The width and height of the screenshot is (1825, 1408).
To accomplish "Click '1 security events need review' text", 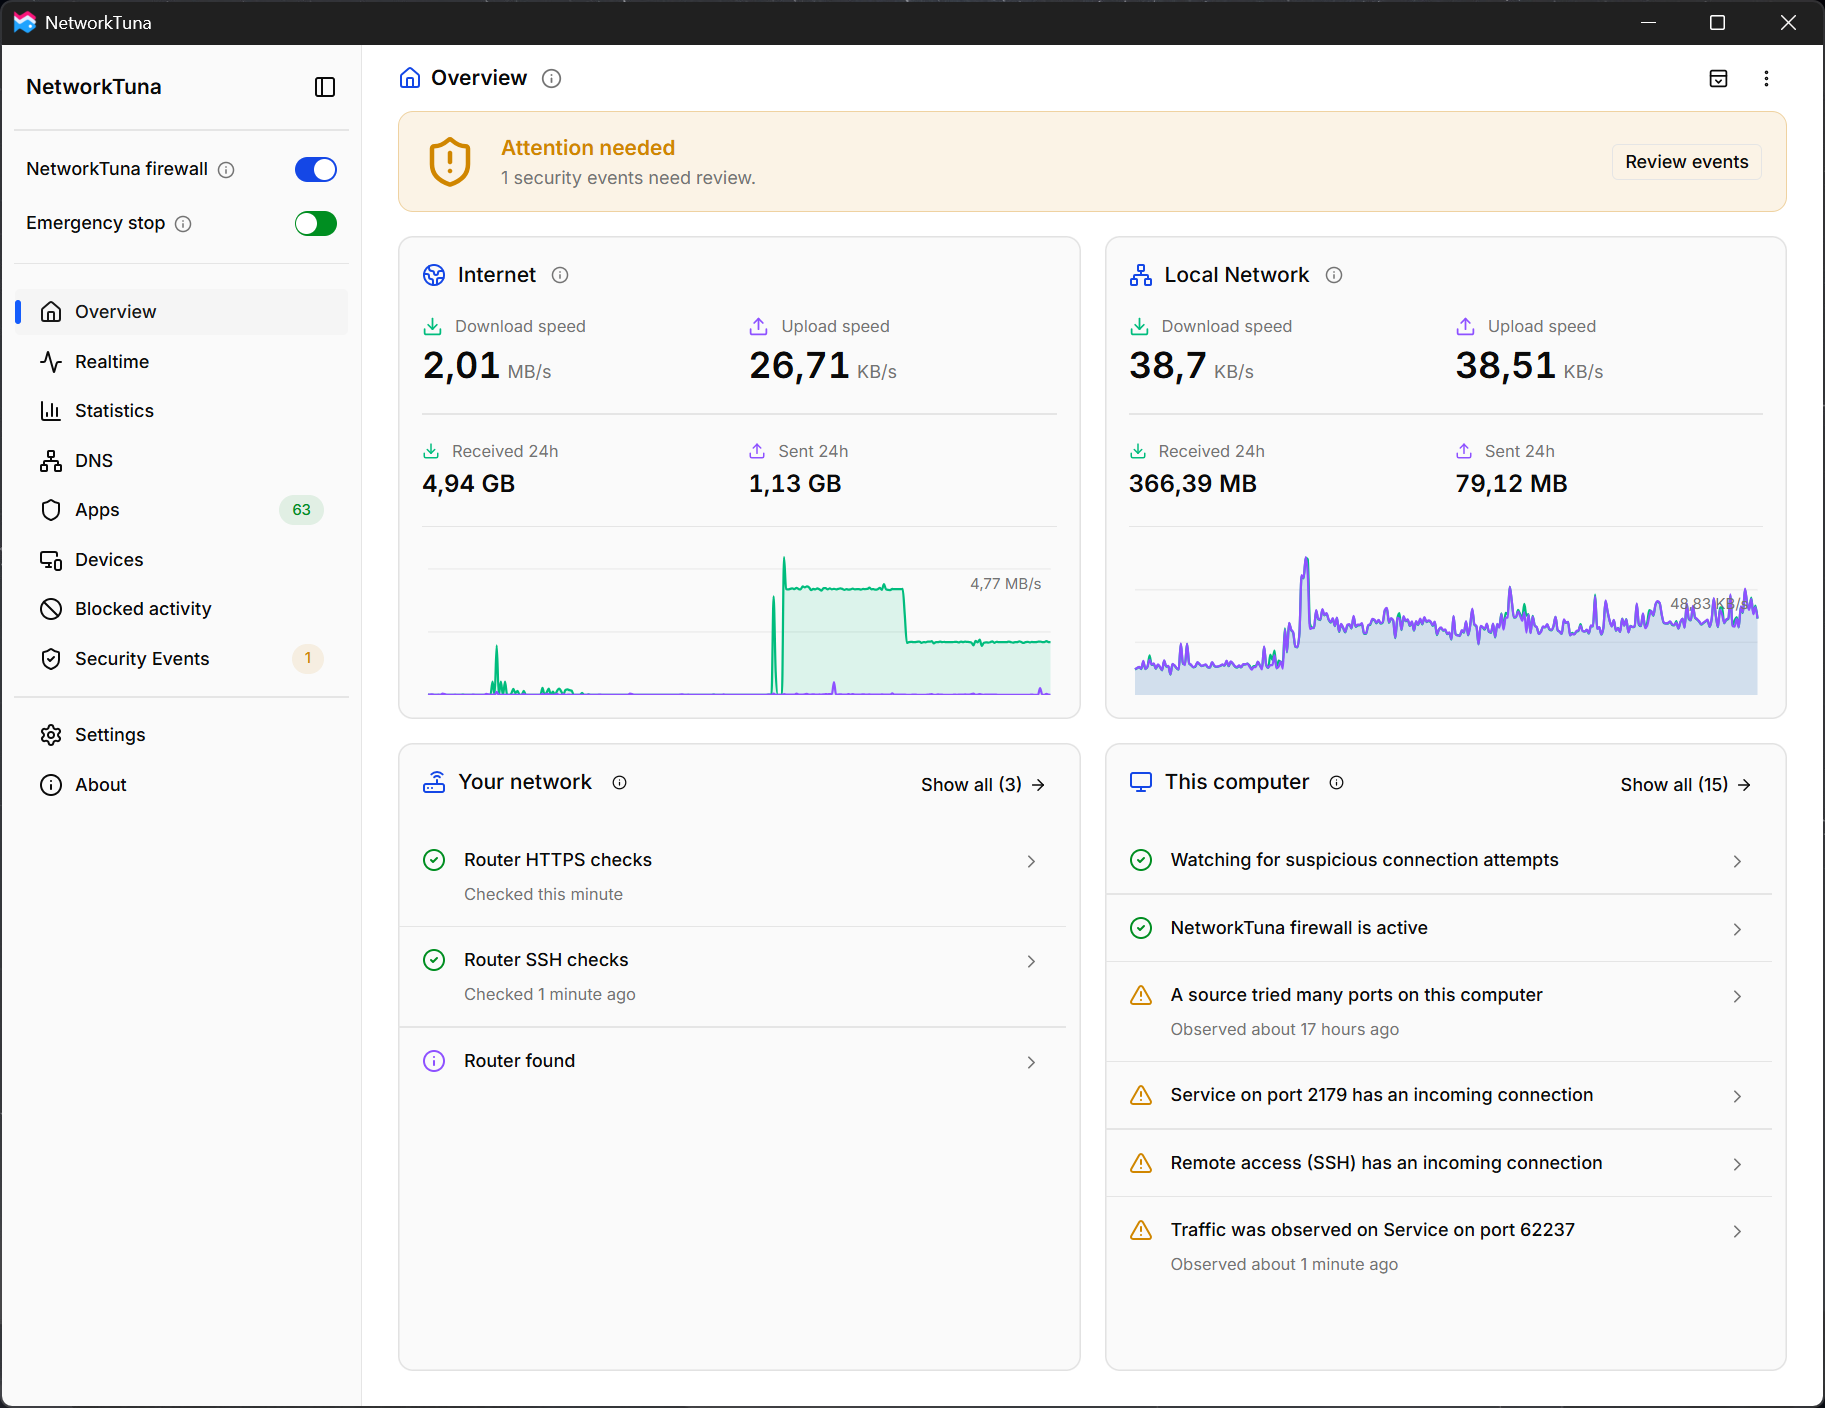I will pos(628,178).
